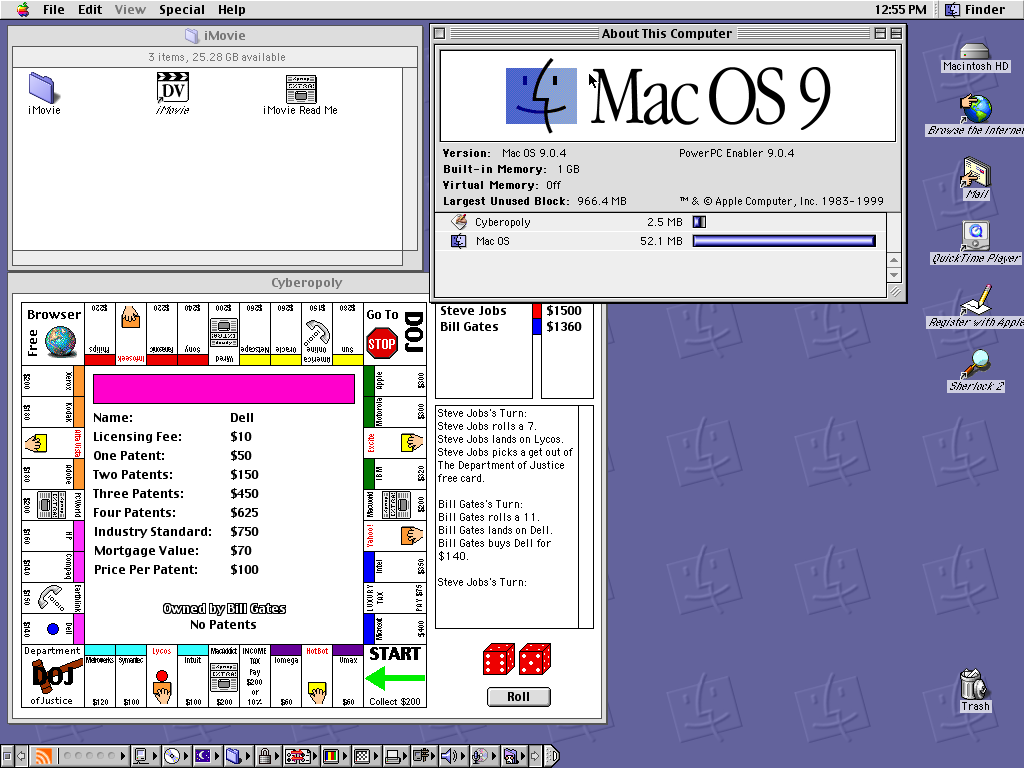Open the Edit menu

pyautogui.click(x=90, y=9)
